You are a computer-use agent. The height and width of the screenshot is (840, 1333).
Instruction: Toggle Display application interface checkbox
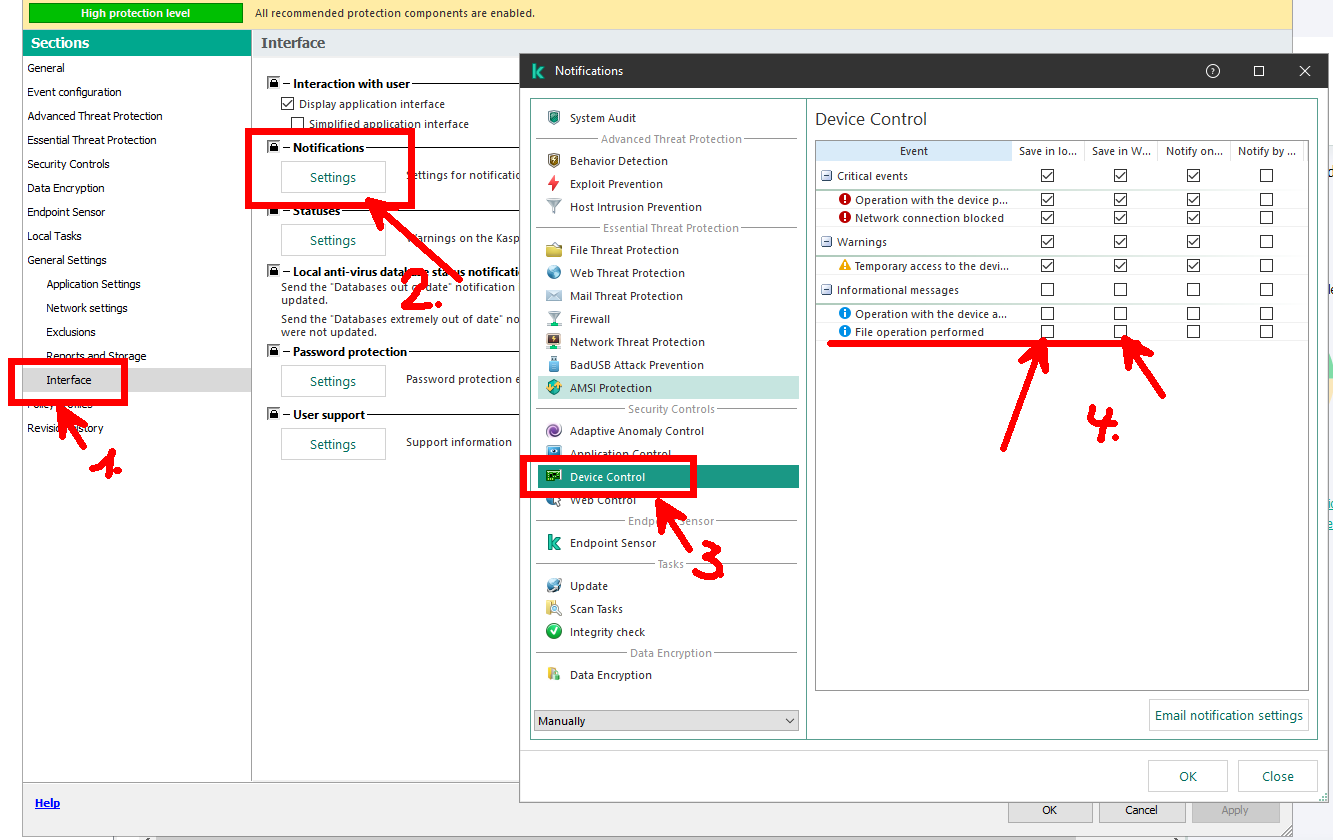click(288, 104)
